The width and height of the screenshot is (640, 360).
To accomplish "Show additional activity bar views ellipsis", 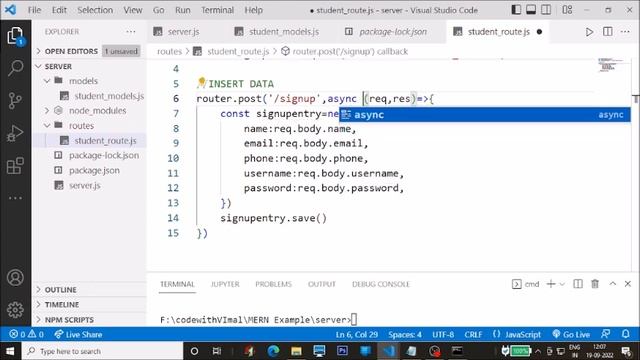I will coord(15,198).
